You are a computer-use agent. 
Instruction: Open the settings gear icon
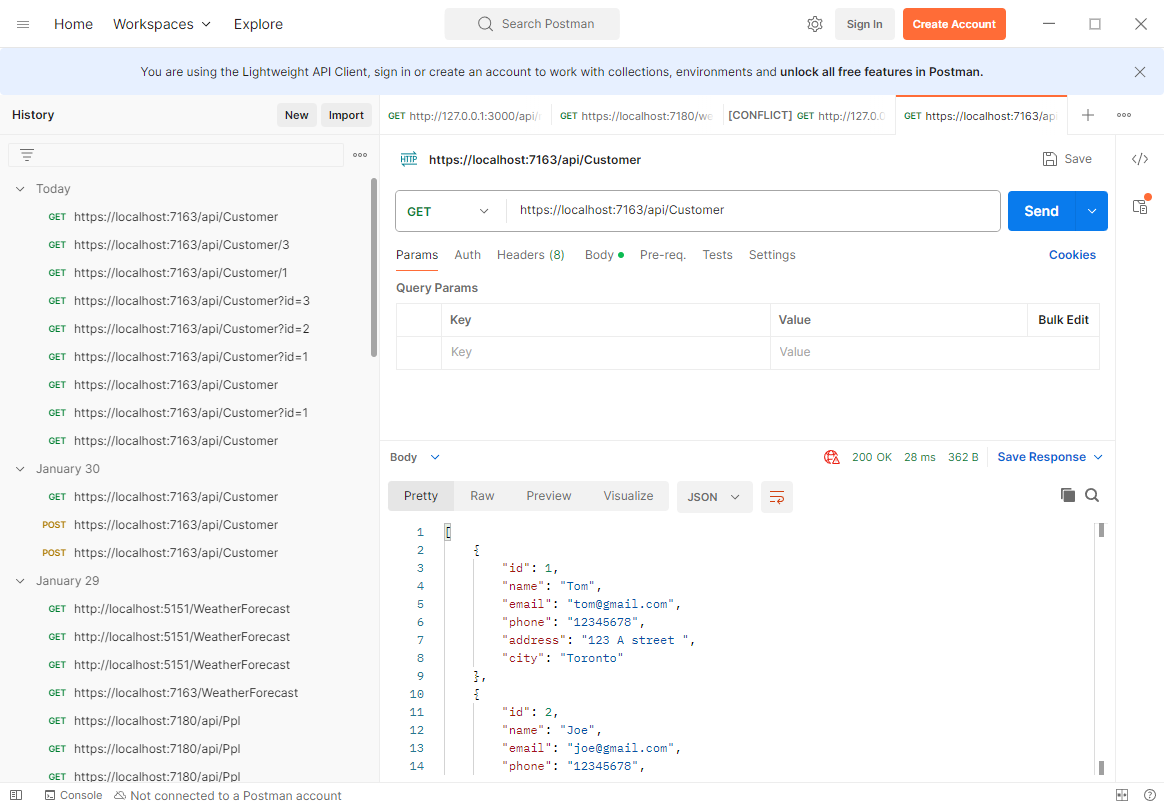[x=814, y=24]
